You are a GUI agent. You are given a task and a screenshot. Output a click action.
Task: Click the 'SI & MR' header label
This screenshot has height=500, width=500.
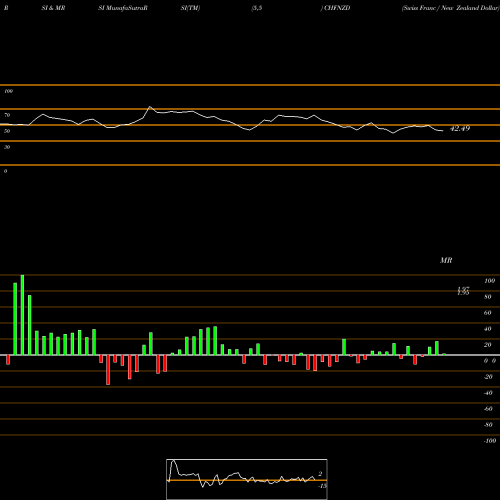pyautogui.click(x=53, y=8)
